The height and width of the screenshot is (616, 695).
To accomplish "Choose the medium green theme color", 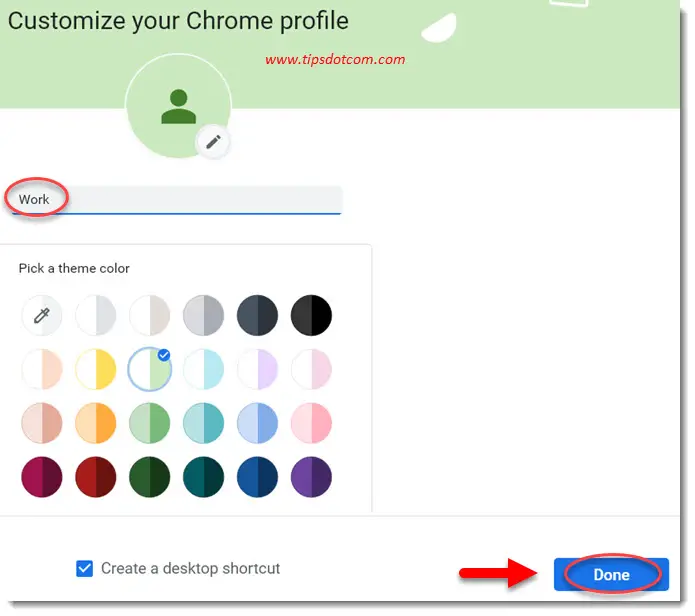I will click(149, 423).
